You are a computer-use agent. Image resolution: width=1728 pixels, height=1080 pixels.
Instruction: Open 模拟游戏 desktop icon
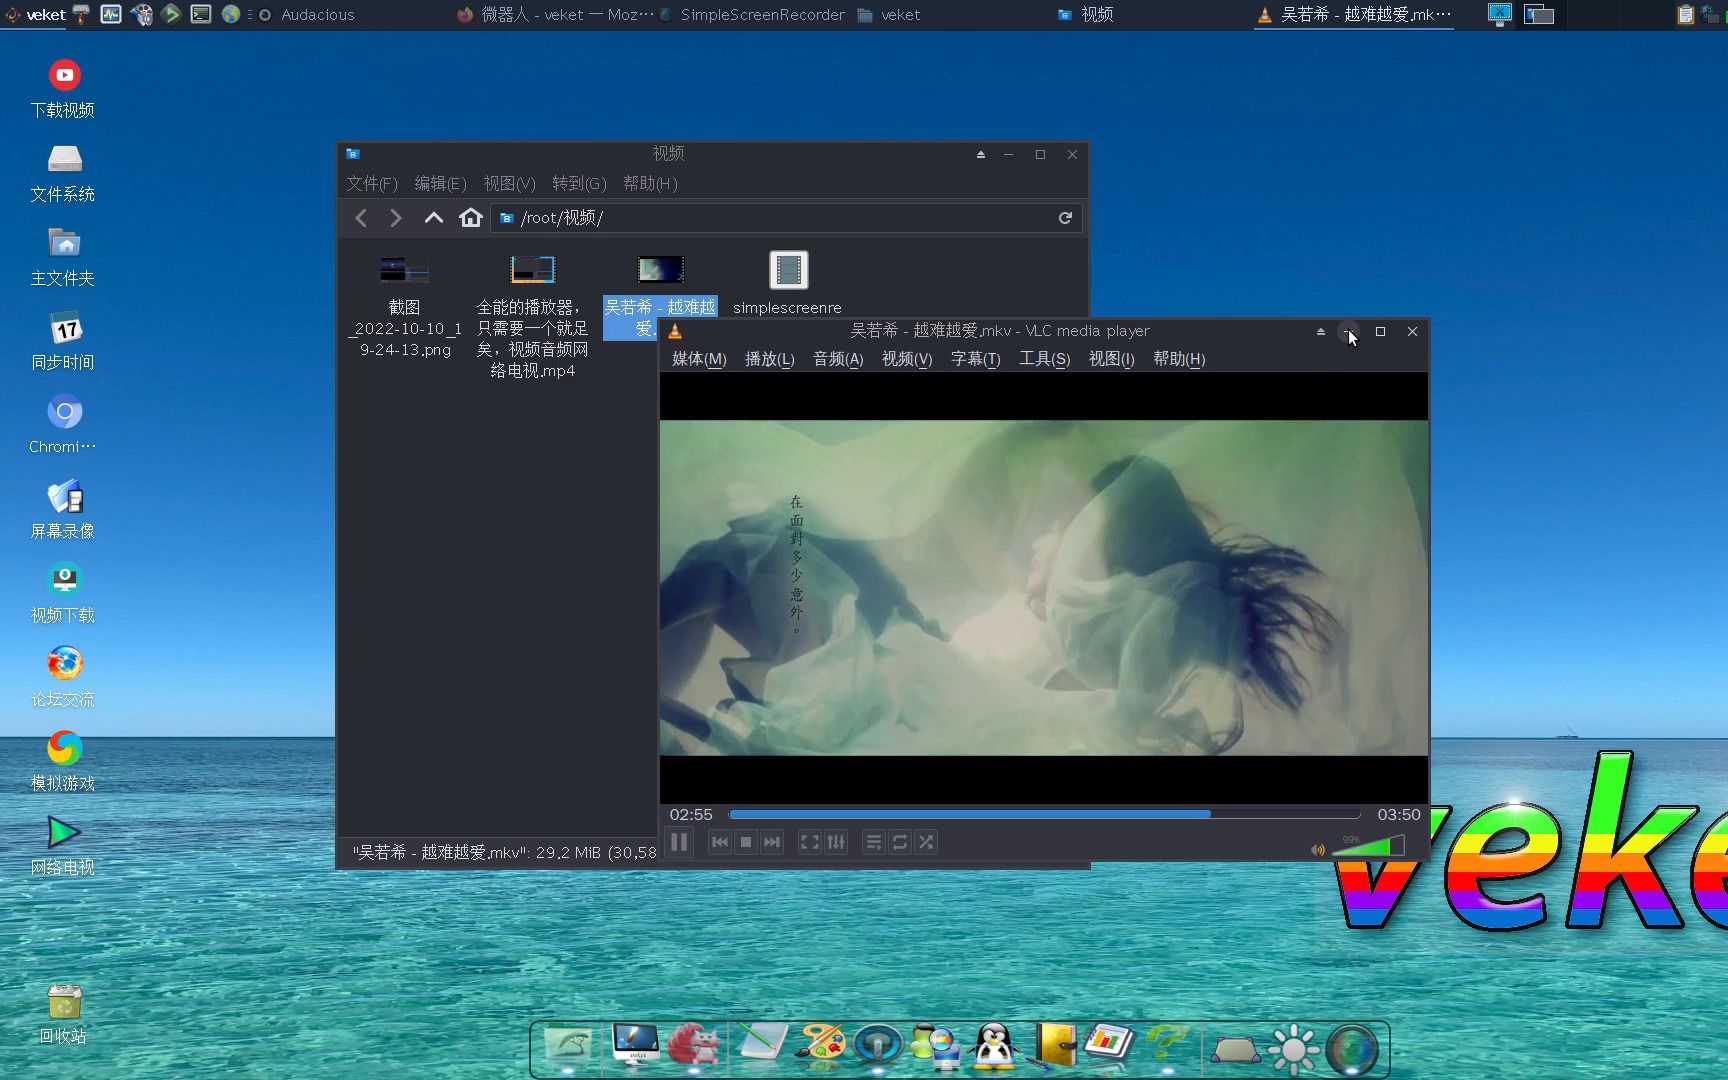click(63, 763)
